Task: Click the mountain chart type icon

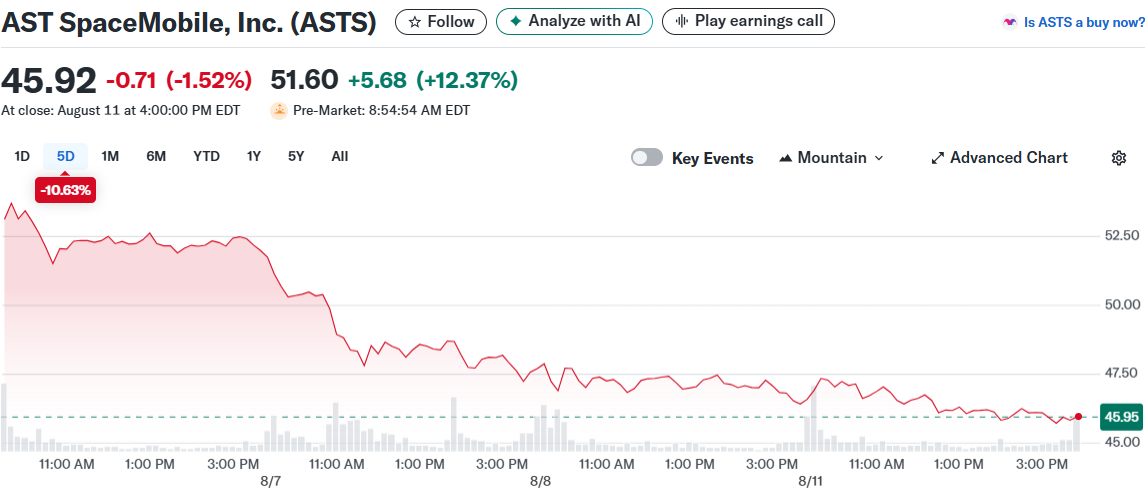Action: pyautogui.click(x=786, y=158)
